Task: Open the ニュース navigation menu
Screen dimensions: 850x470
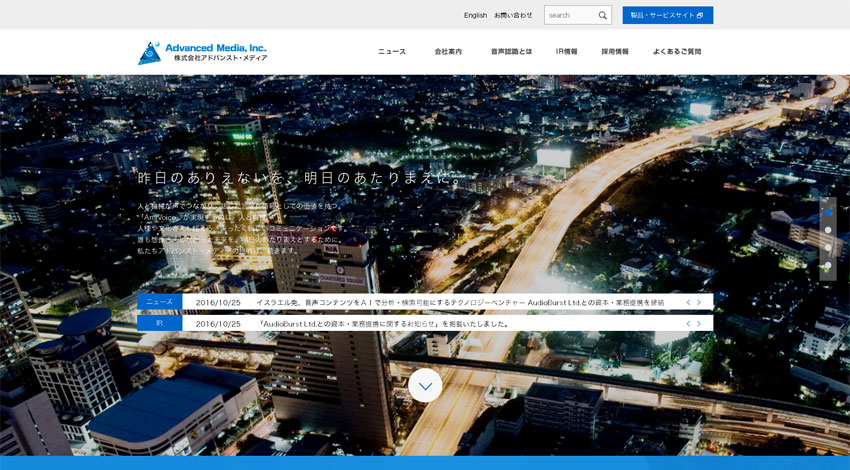Action: (392, 52)
